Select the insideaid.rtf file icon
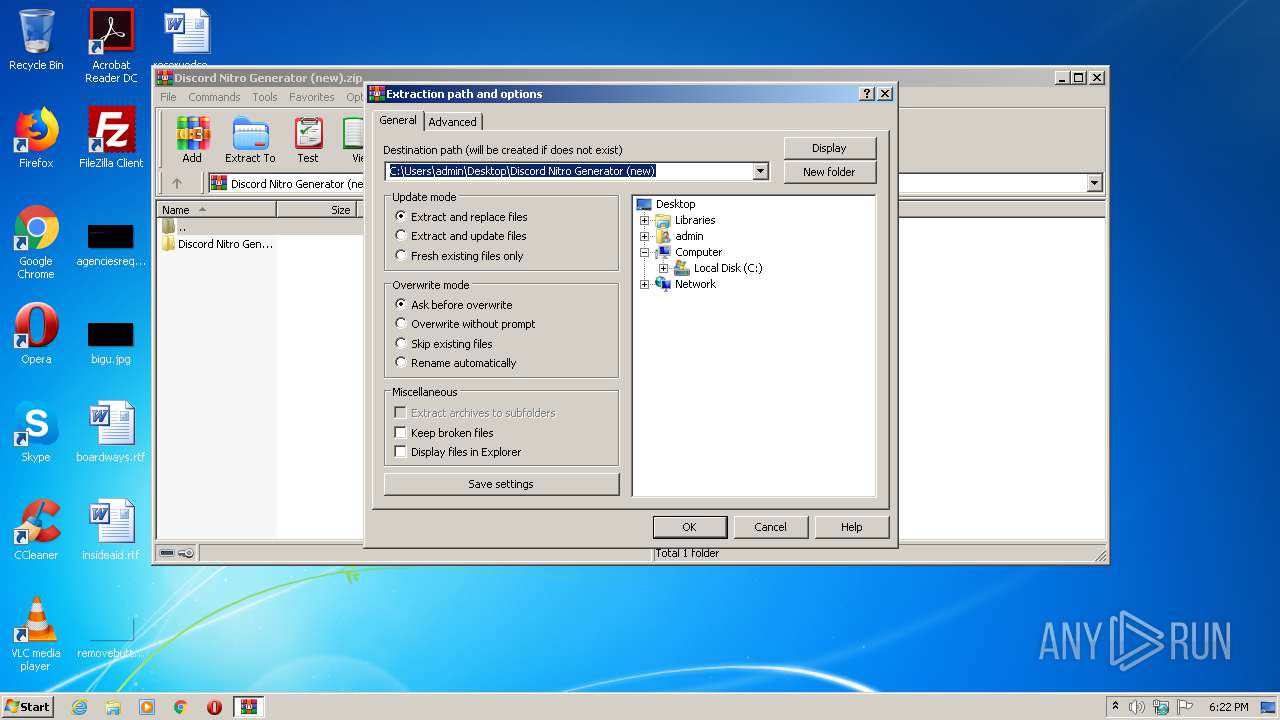1280x720 pixels. (111, 530)
